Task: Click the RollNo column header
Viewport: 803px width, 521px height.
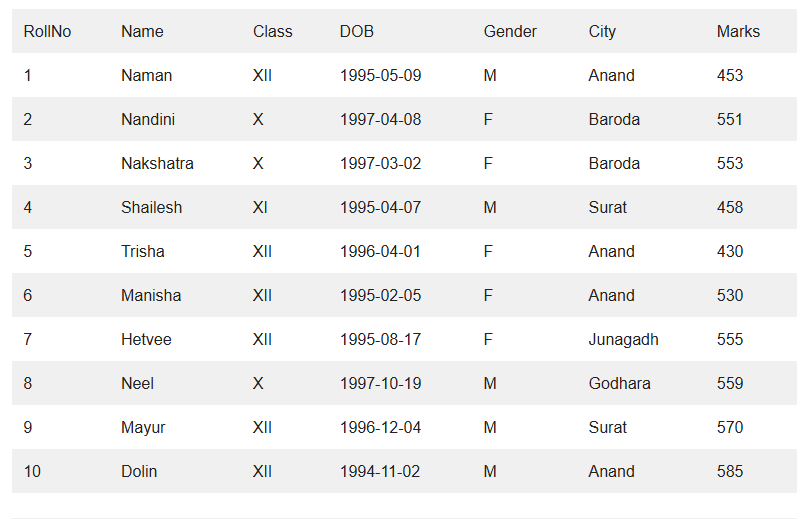Action: (x=47, y=31)
